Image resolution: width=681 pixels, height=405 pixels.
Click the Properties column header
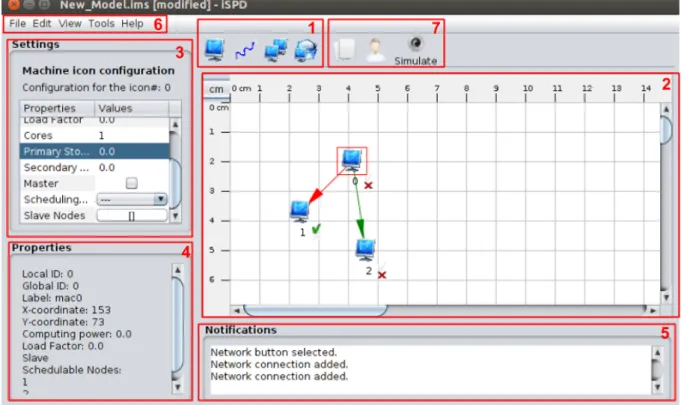click(x=57, y=108)
